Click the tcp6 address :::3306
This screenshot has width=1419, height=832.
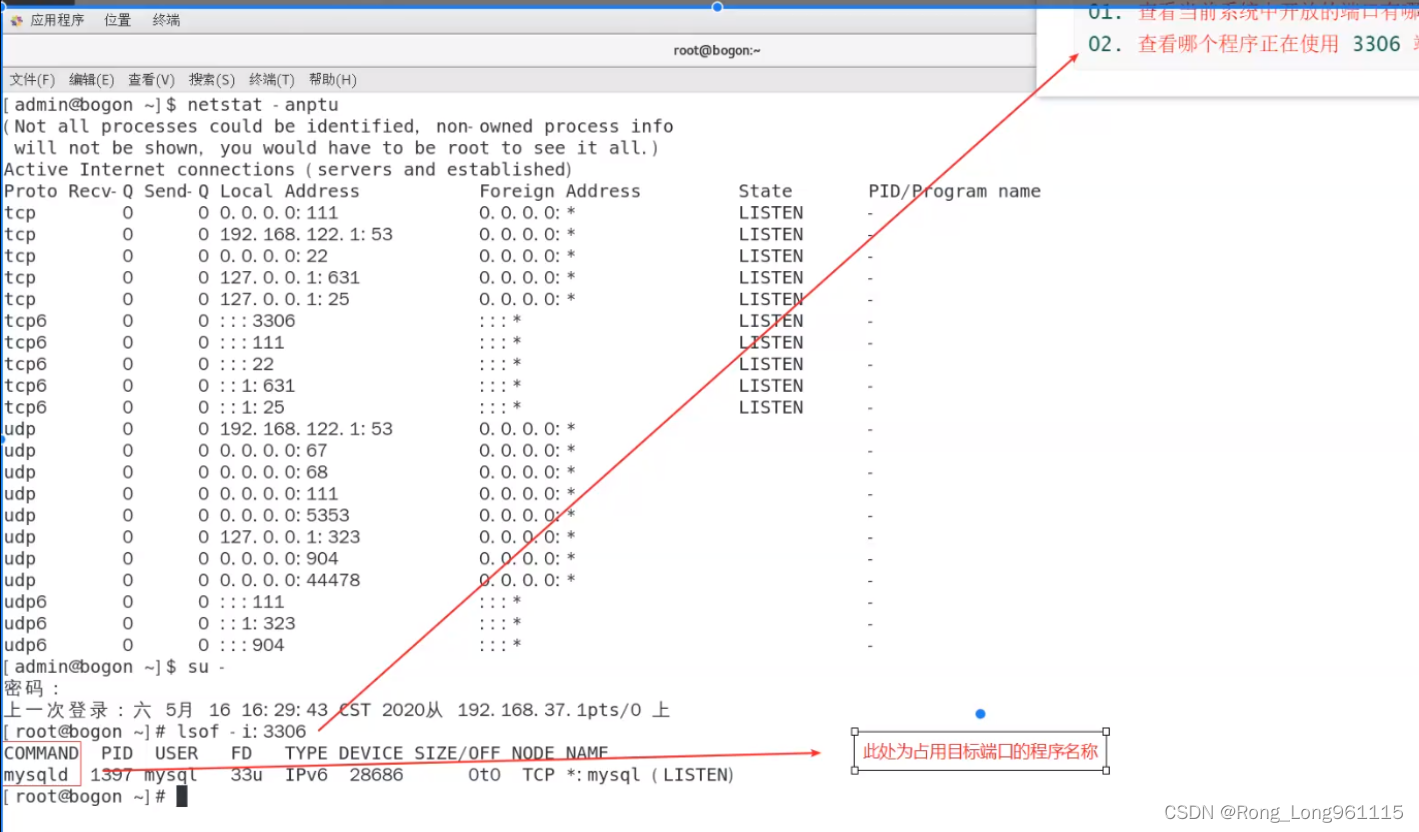pyautogui.click(x=258, y=321)
